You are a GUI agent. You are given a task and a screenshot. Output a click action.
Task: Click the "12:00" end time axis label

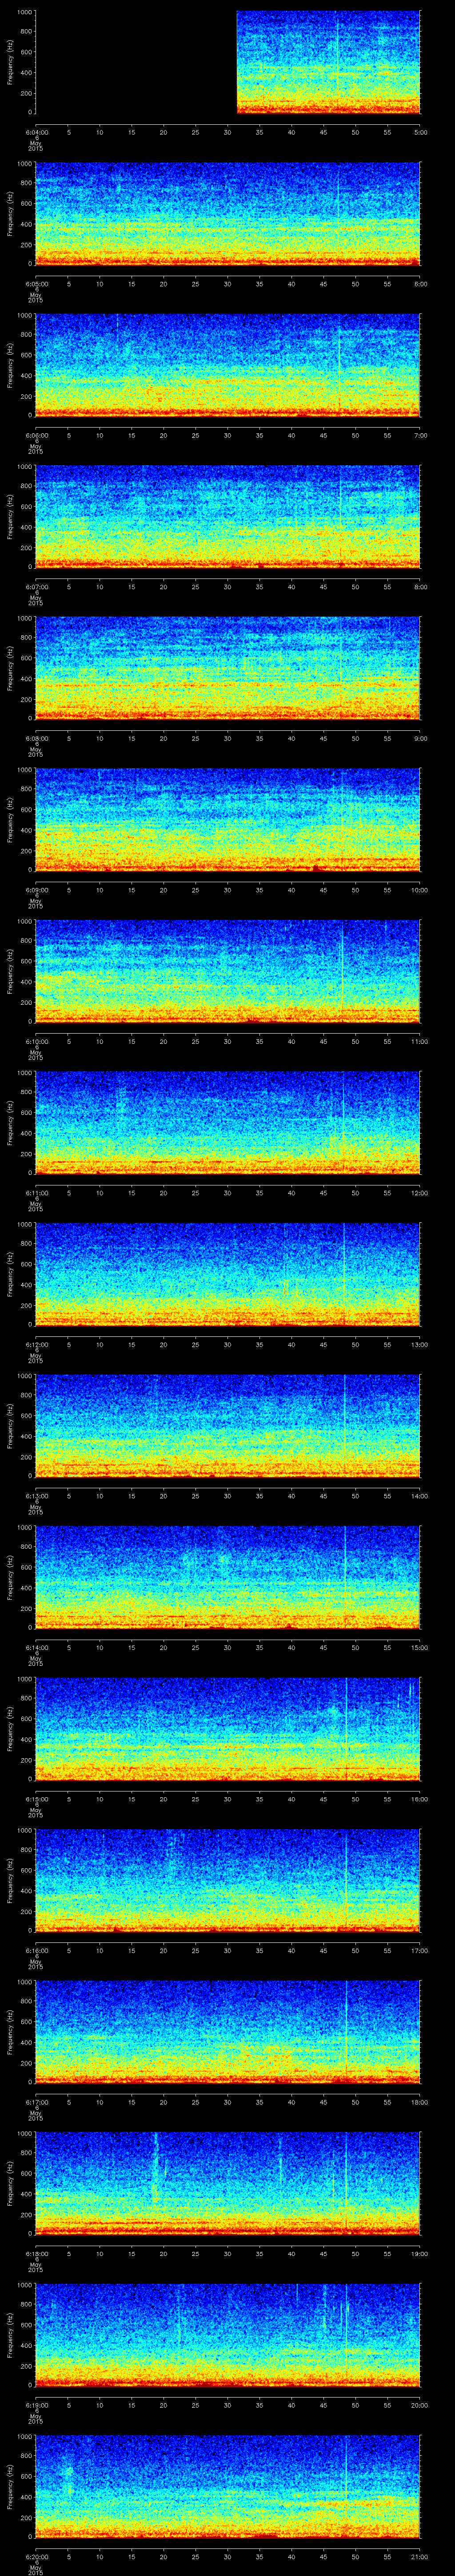(x=419, y=1193)
